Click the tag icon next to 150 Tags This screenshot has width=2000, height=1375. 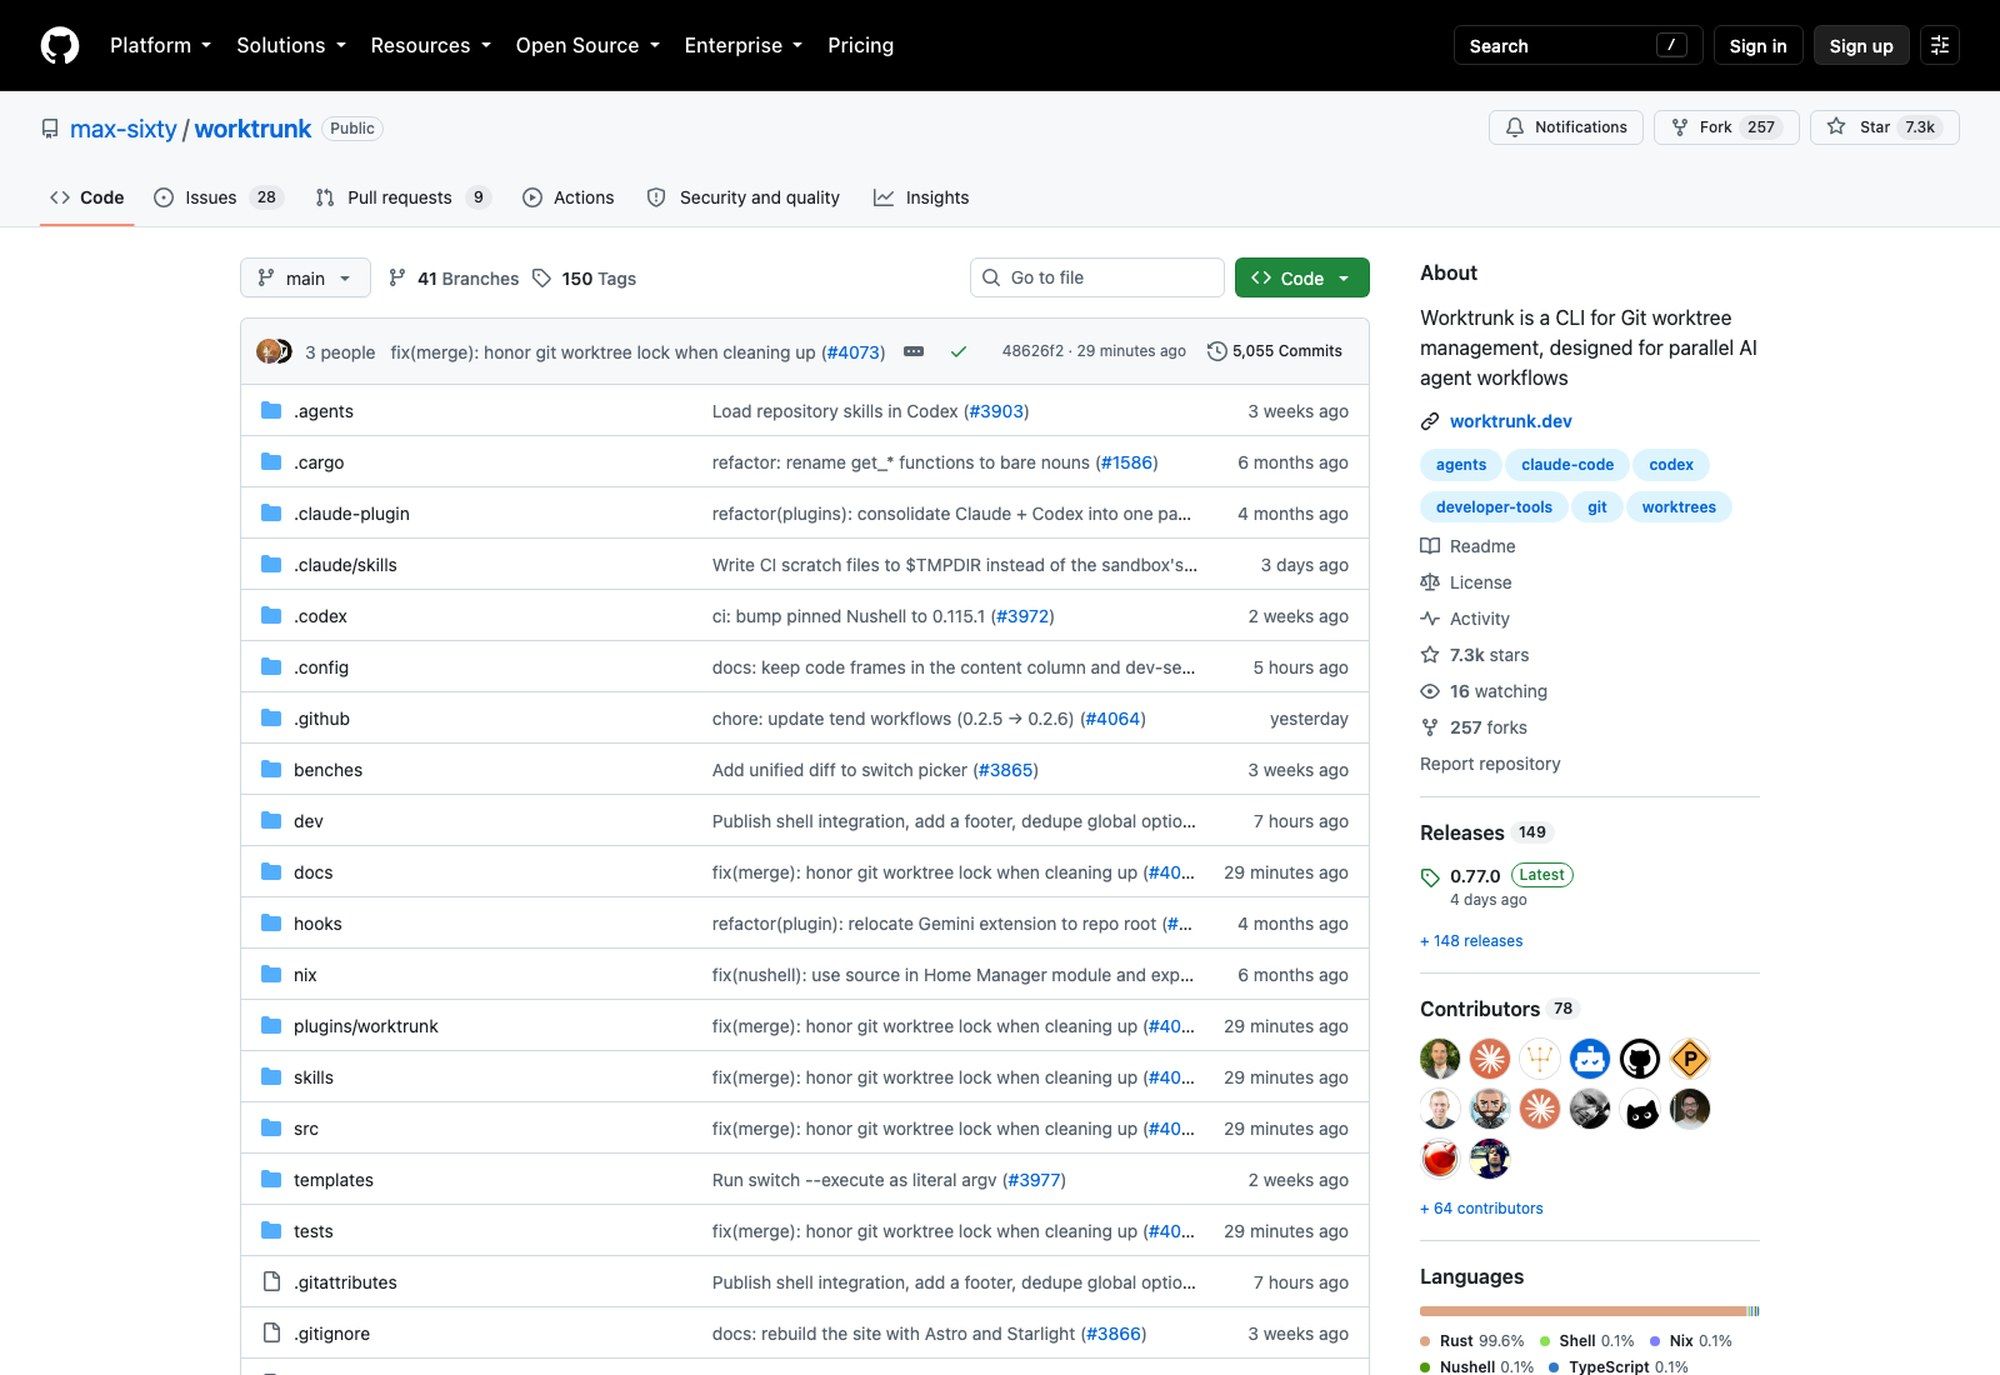pos(542,278)
